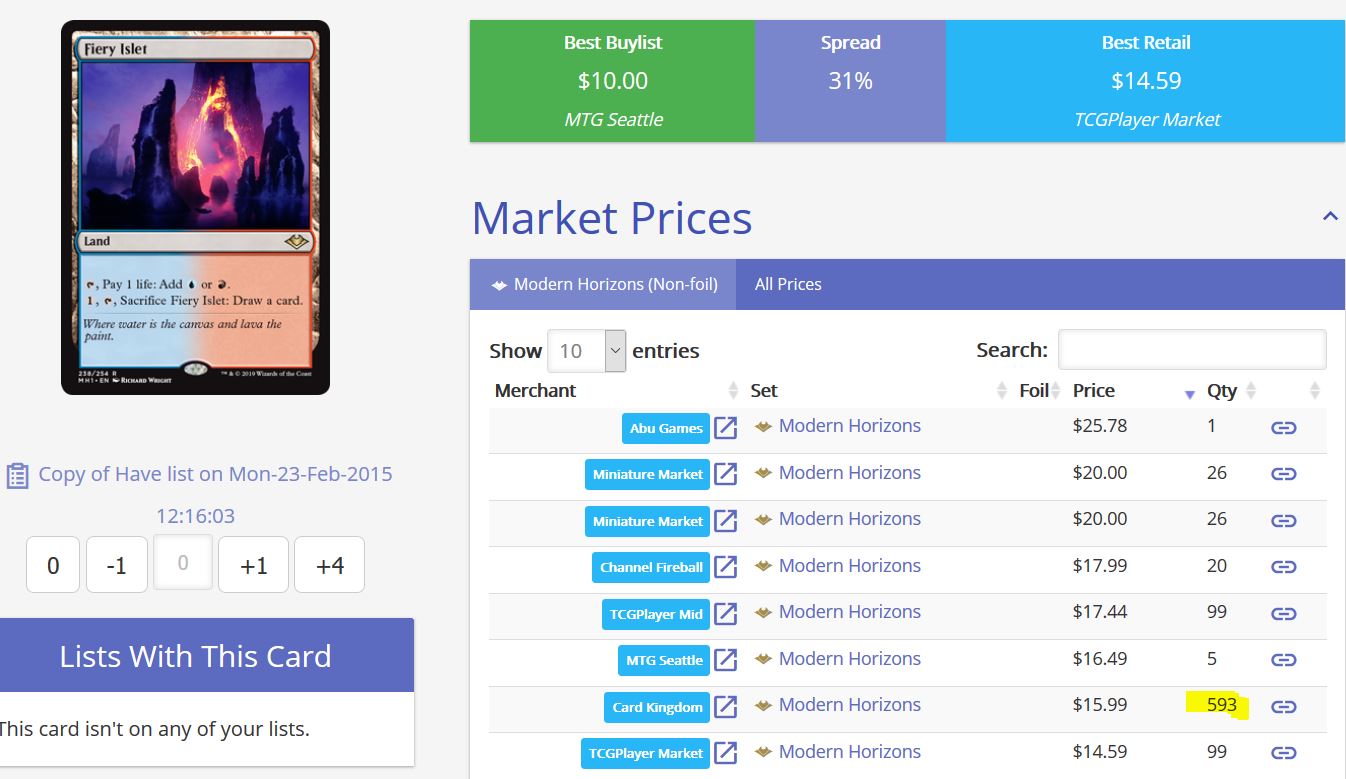Select the Modern Horizons (Non-foil) tab

coord(604,284)
